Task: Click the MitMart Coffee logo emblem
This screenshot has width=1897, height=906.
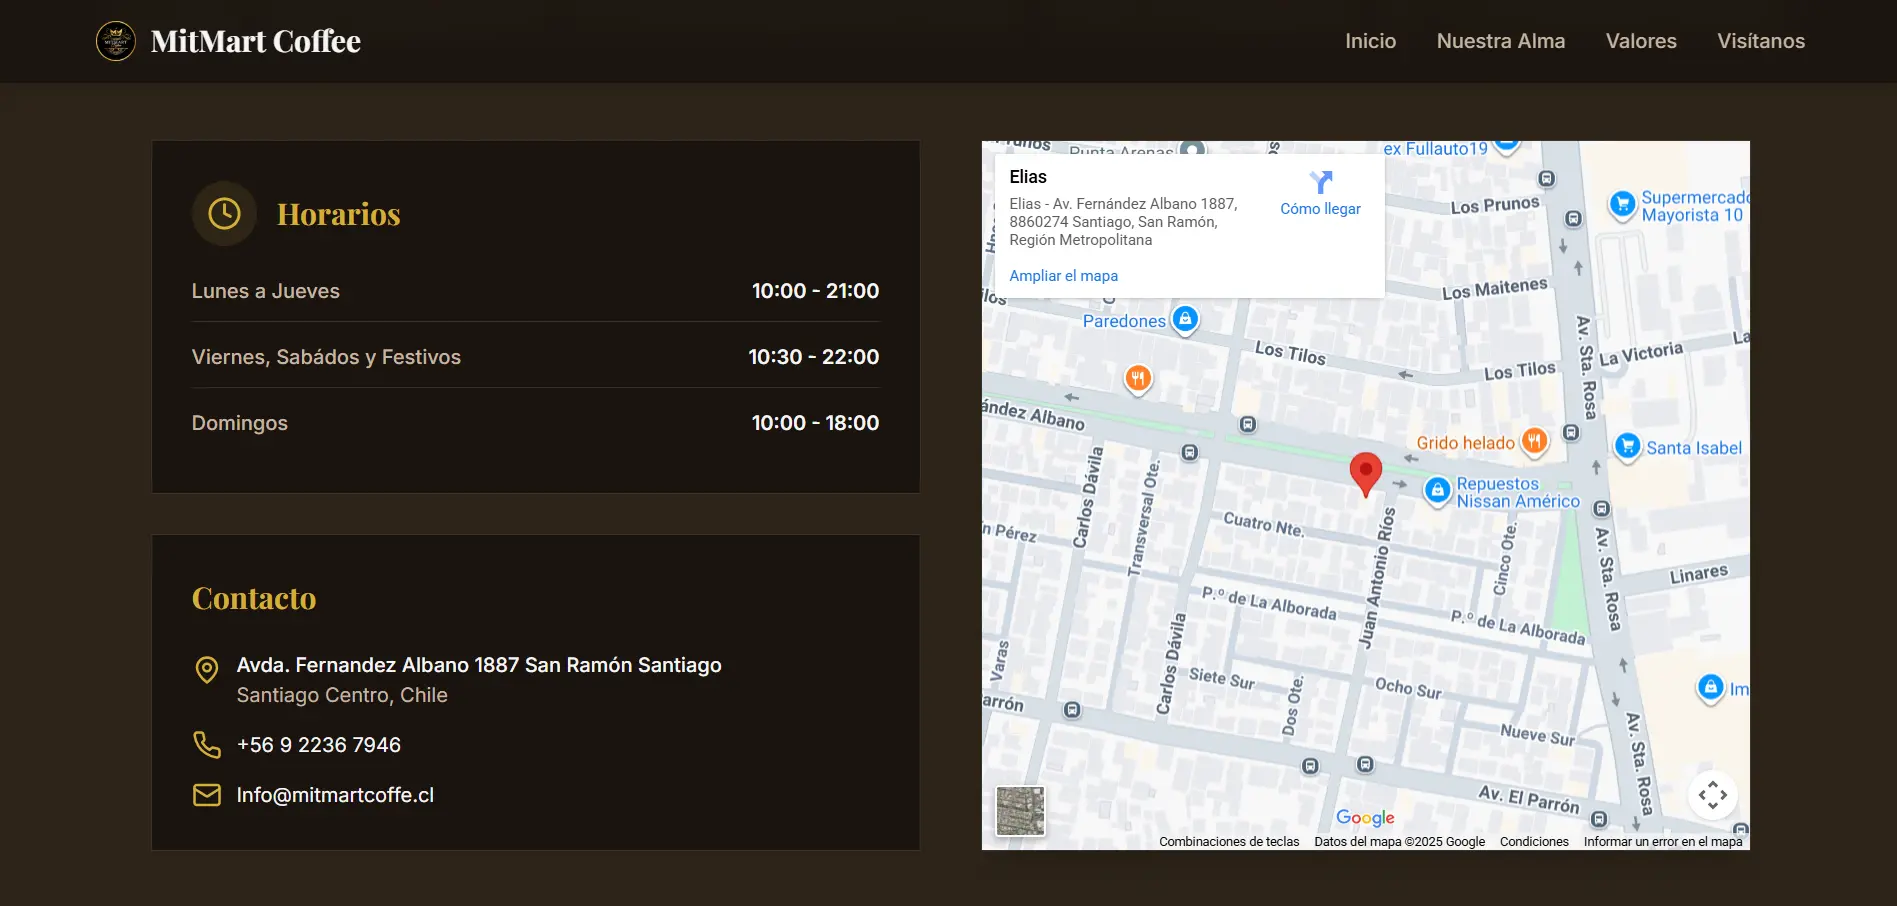Action: [x=116, y=41]
